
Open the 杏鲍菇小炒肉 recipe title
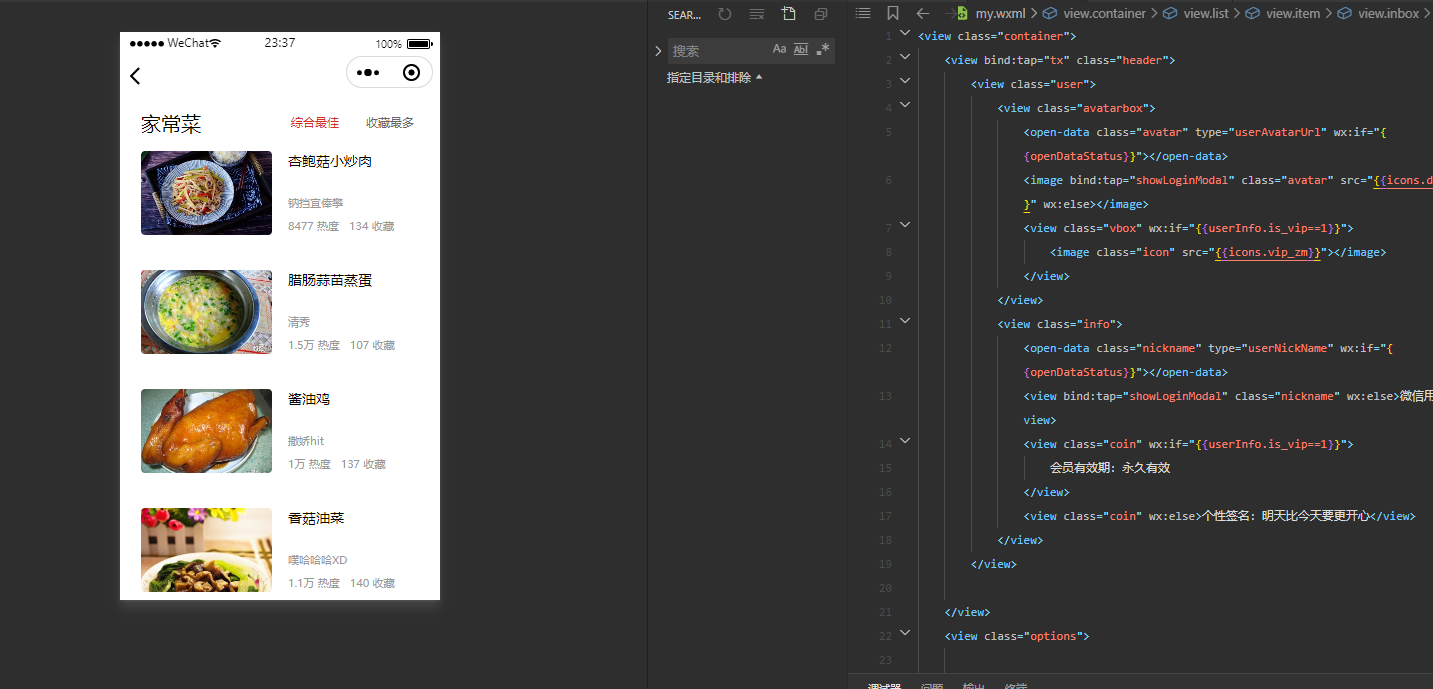330,161
